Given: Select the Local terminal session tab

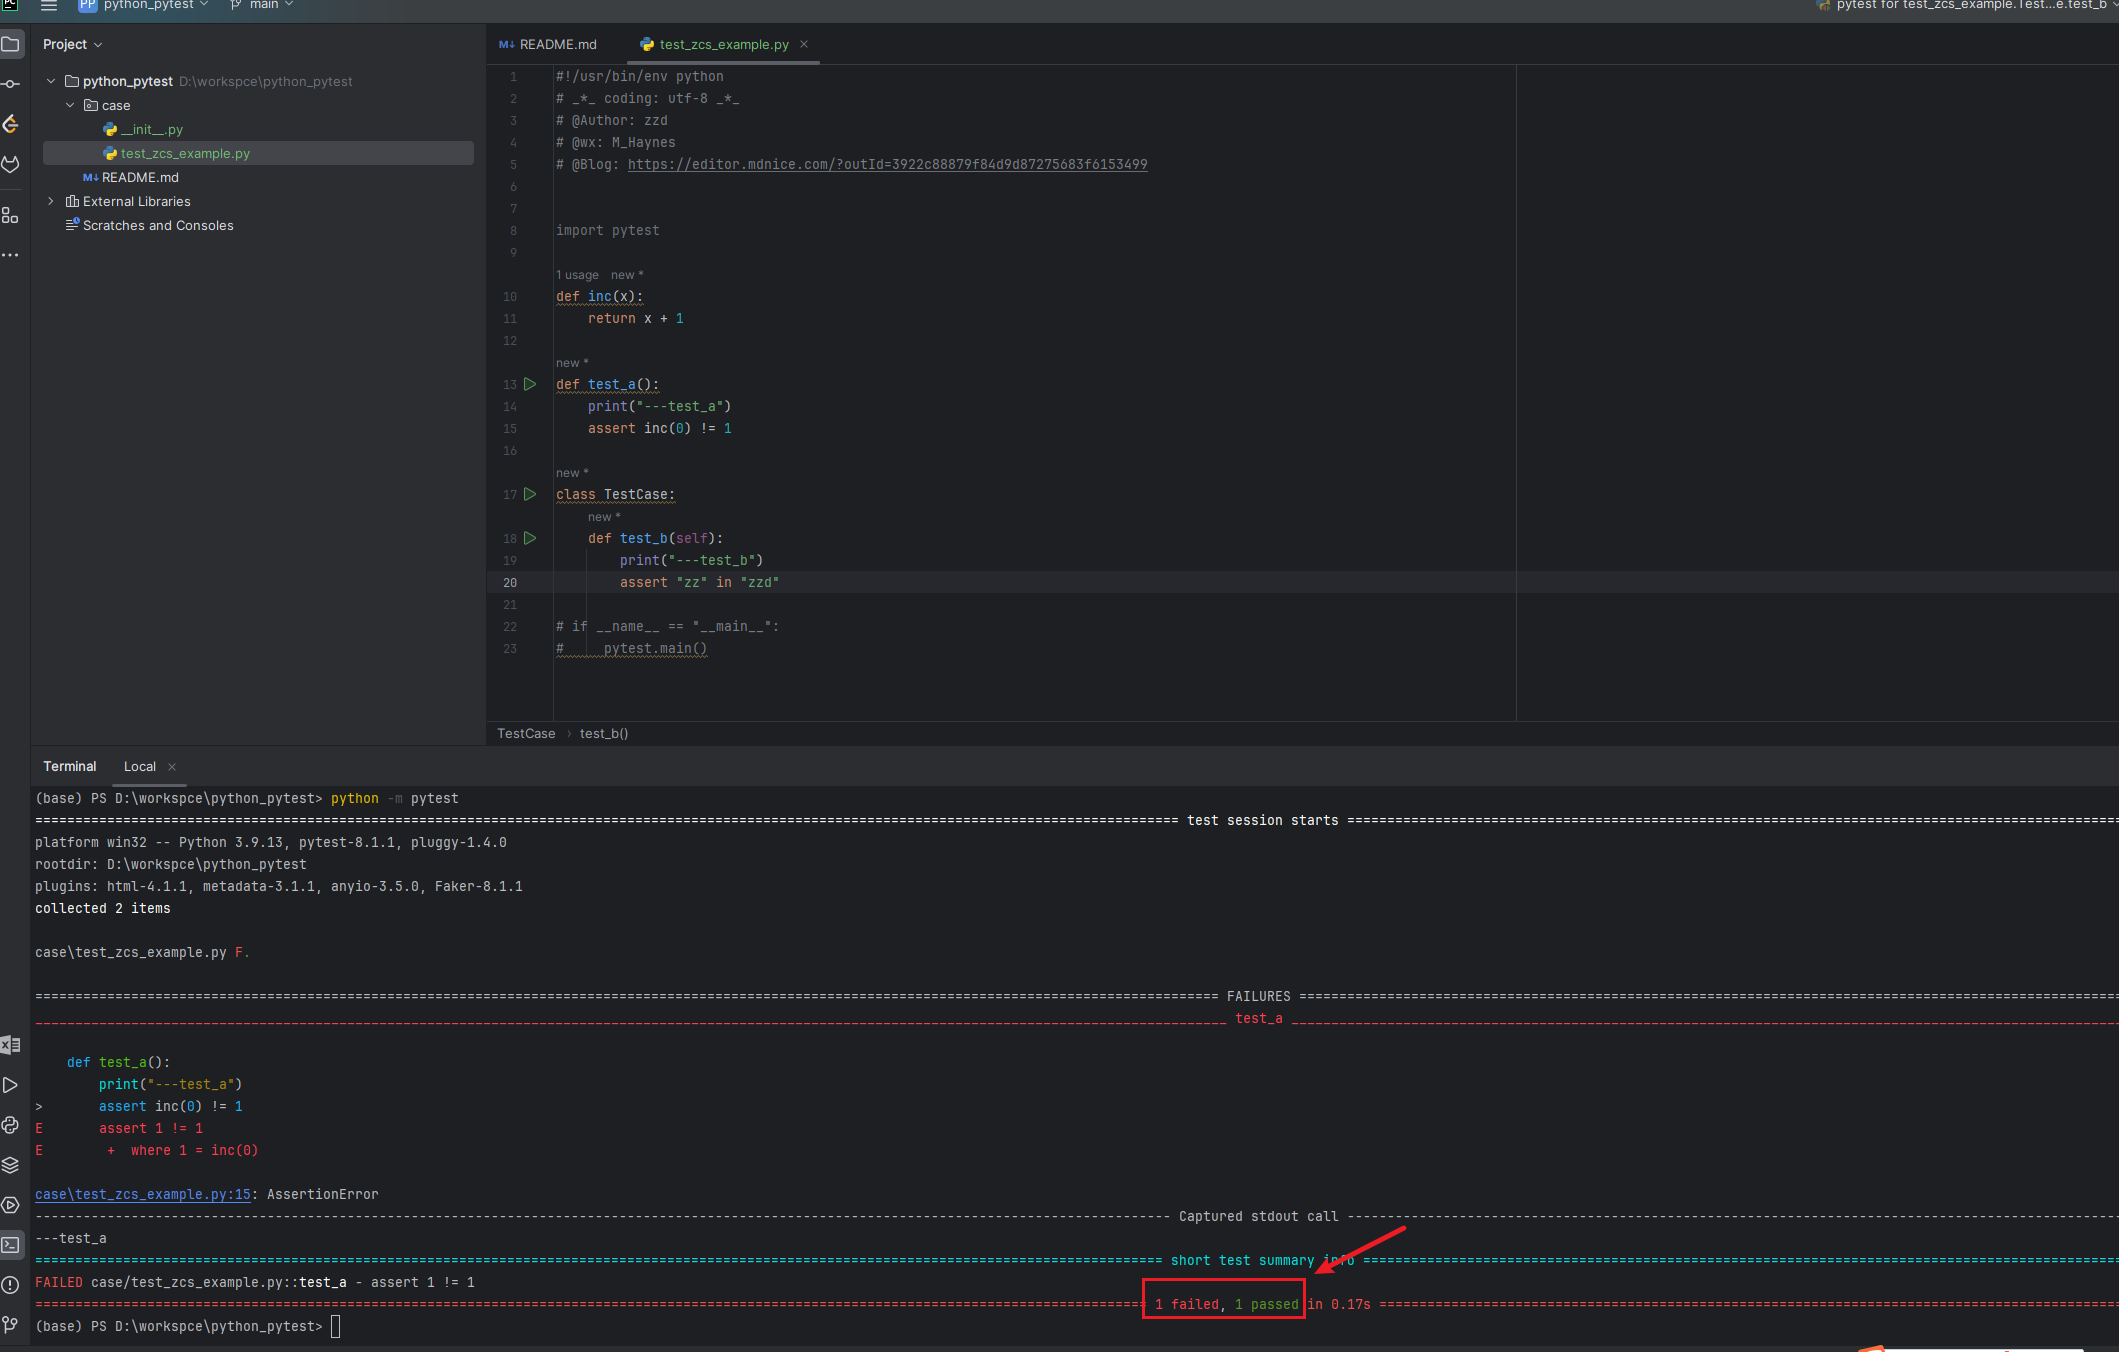Looking at the screenshot, I should (x=140, y=767).
